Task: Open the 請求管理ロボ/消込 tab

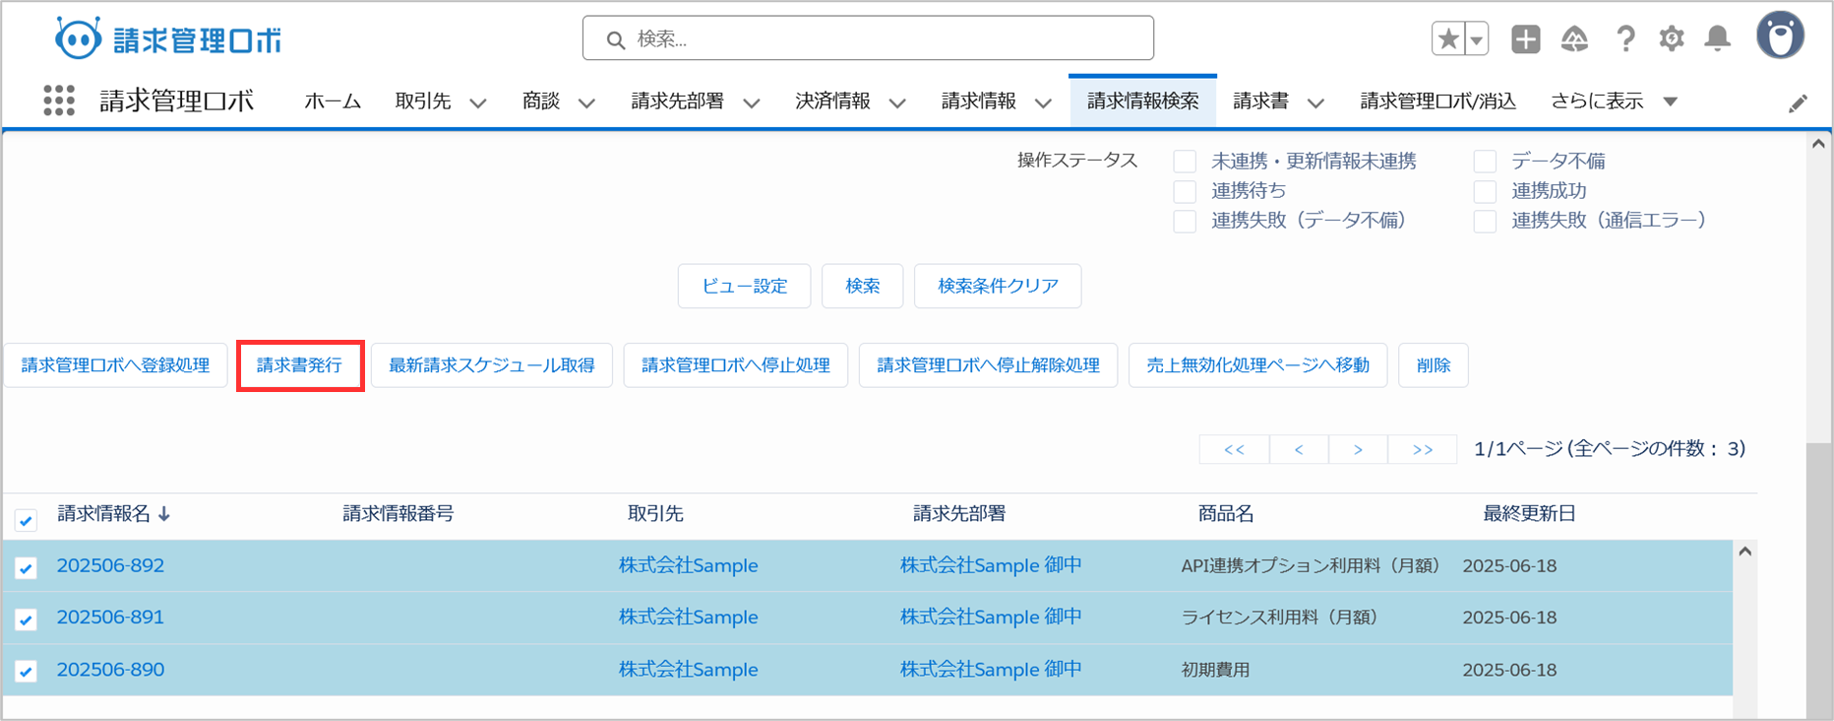Action: tap(1437, 102)
